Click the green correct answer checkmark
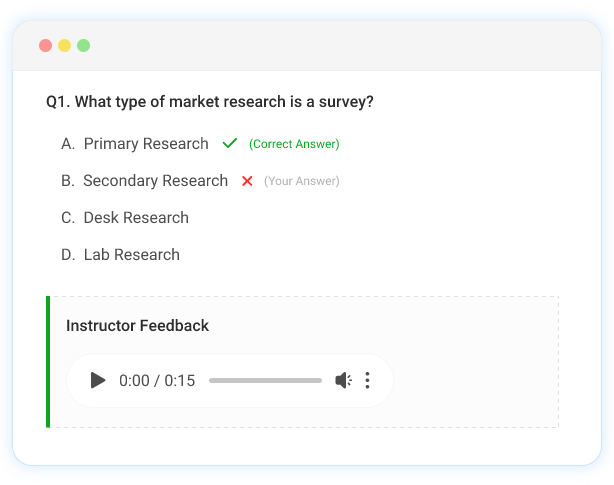 click(x=230, y=144)
